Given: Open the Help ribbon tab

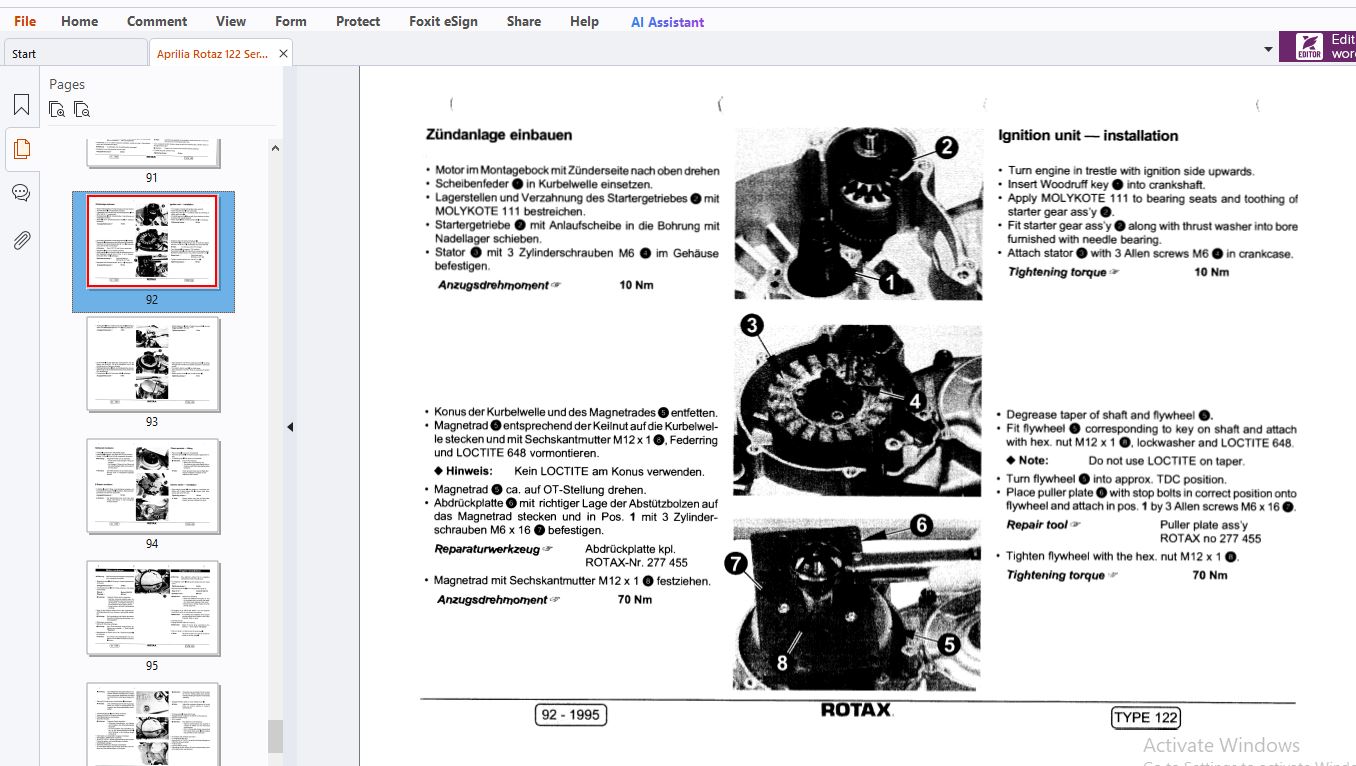Looking at the screenshot, I should coord(585,21).
